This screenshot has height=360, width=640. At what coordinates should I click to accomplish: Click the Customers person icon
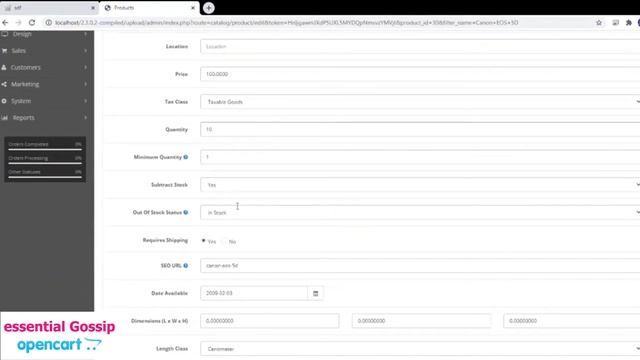4,67
